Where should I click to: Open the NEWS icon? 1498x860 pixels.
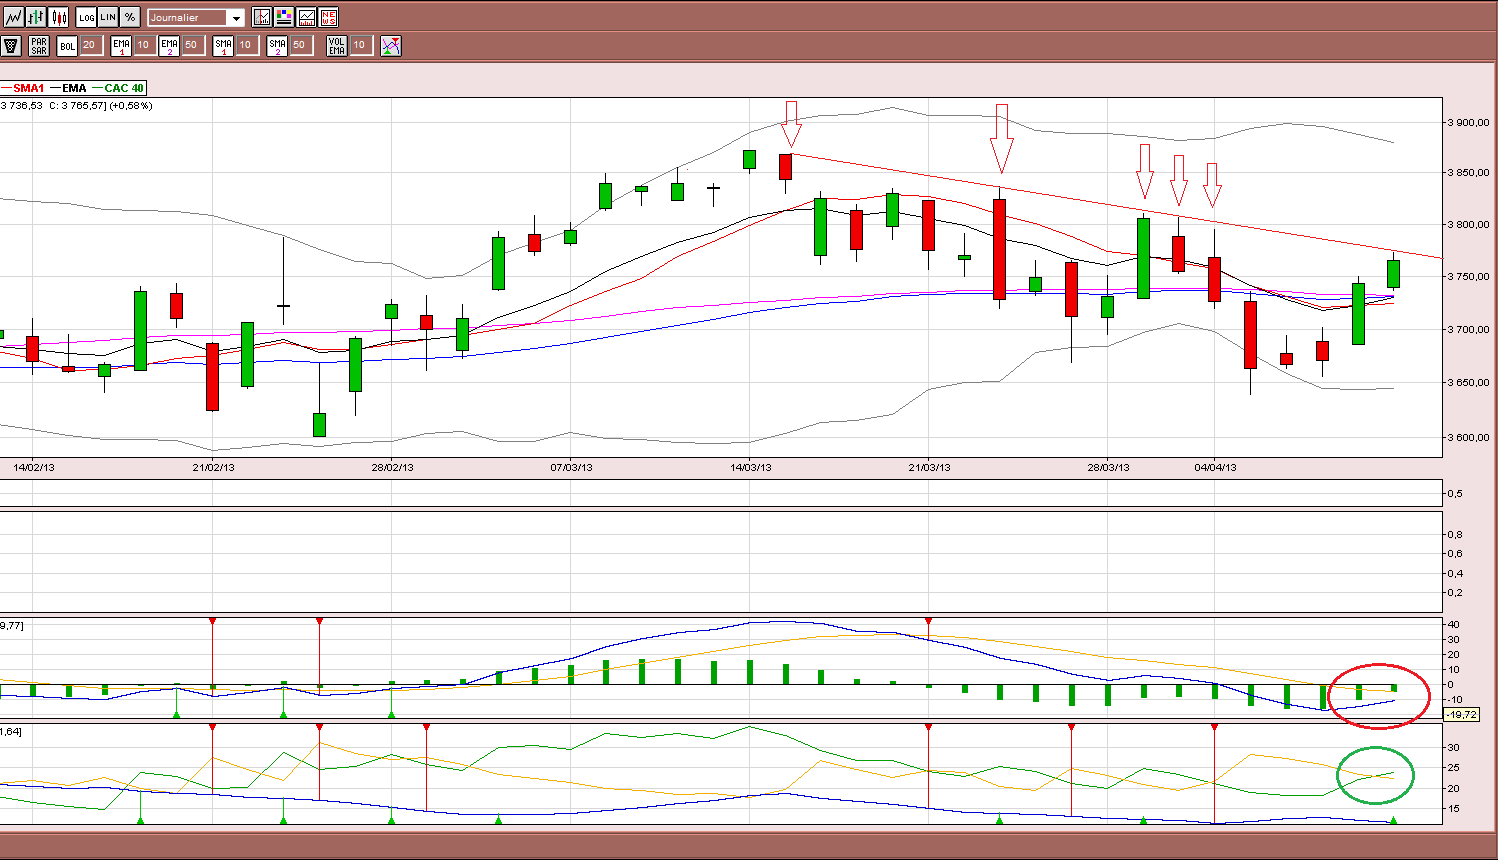[328, 17]
